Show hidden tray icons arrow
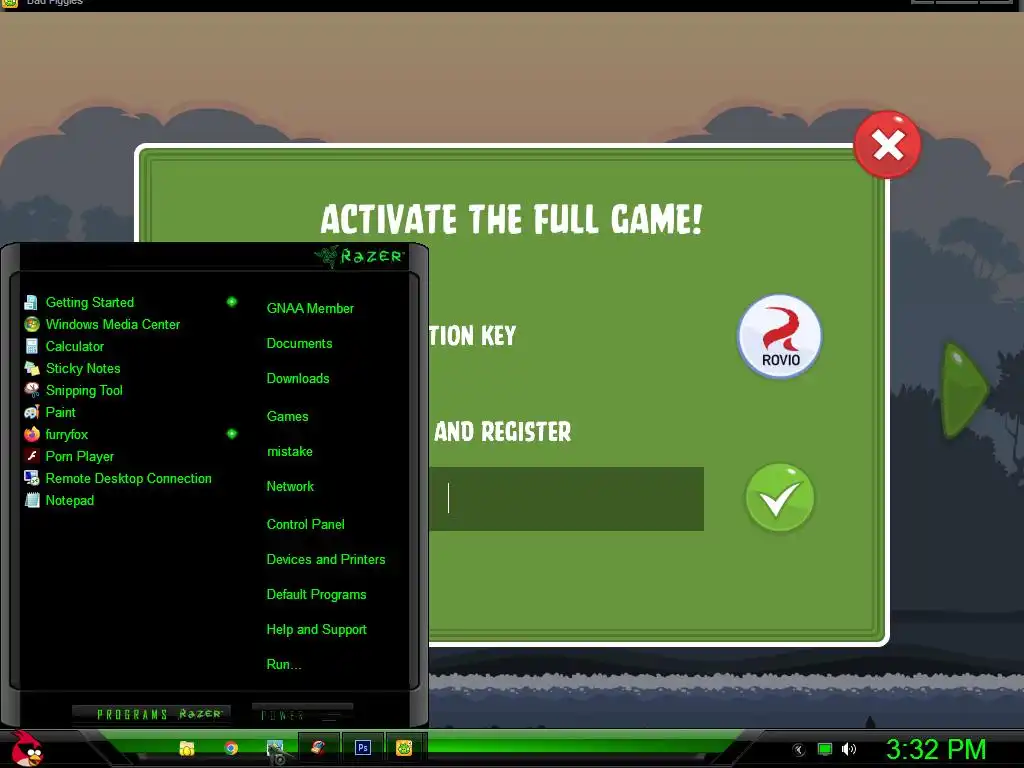This screenshot has width=1024, height=768. click(799, 750)
